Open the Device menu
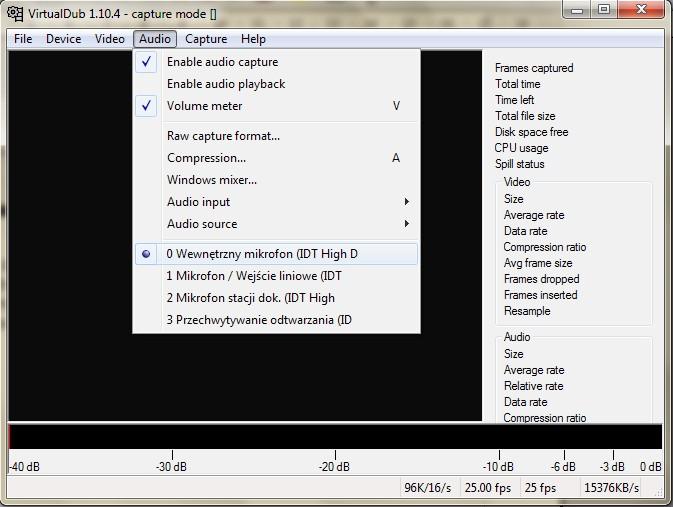 coord(64,39)
